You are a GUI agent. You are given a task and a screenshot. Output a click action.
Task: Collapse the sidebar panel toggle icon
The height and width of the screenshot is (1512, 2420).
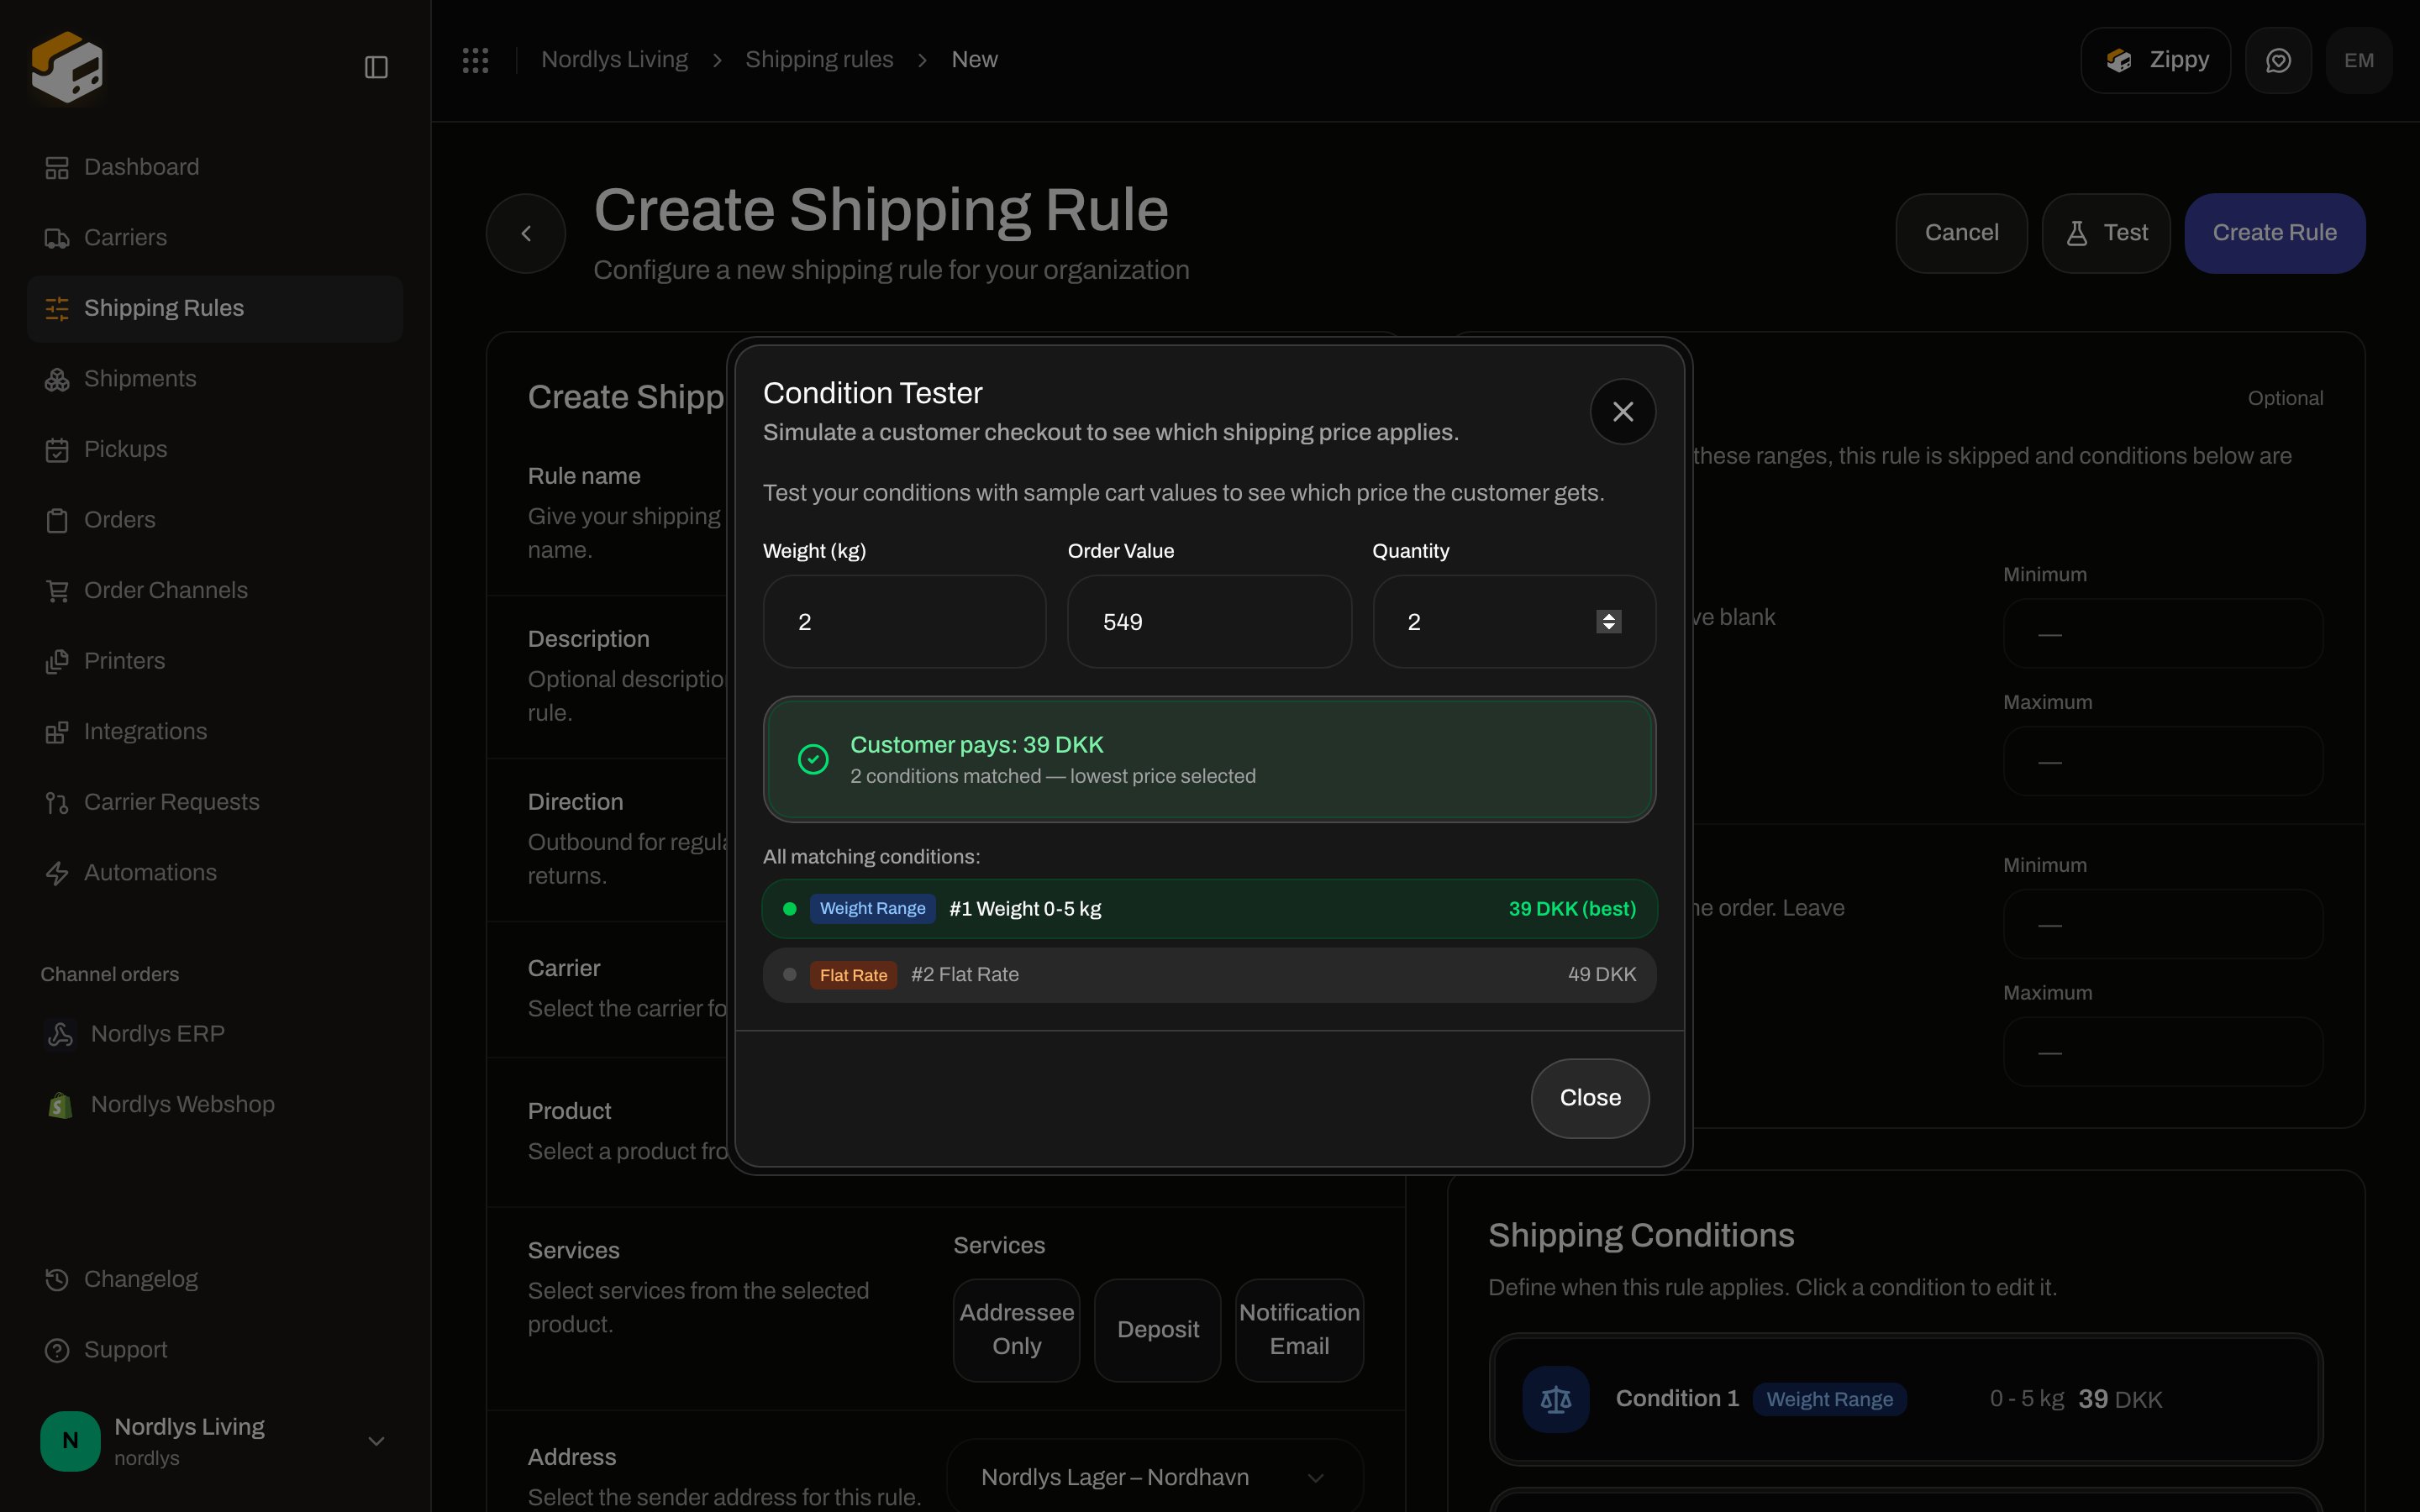[376, 67]
